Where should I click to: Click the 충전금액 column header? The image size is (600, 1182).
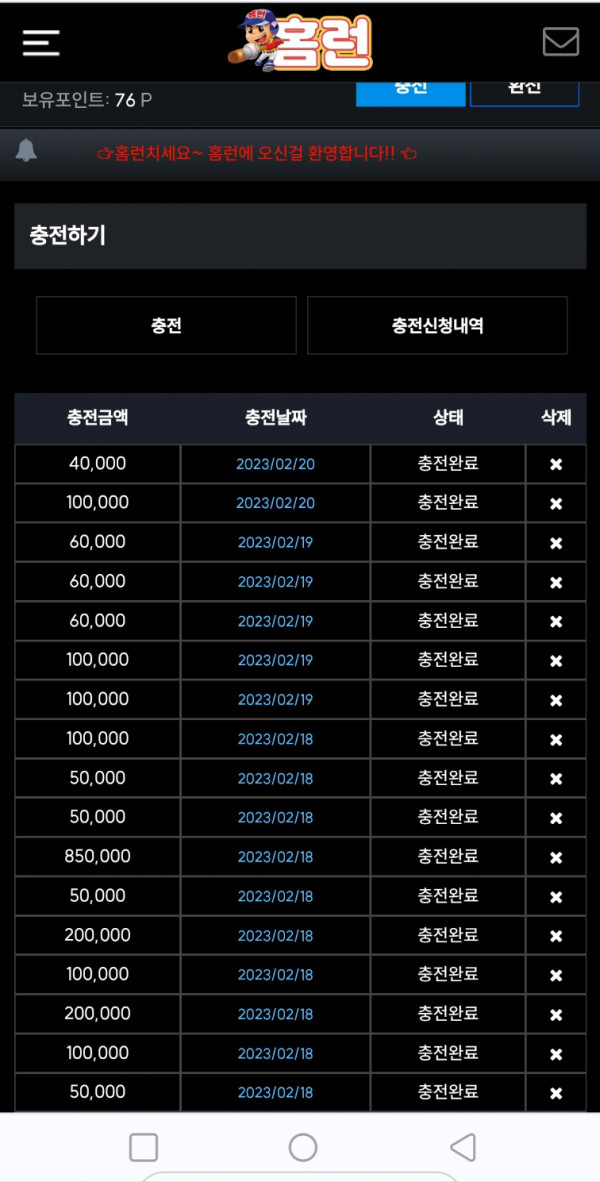97,418
